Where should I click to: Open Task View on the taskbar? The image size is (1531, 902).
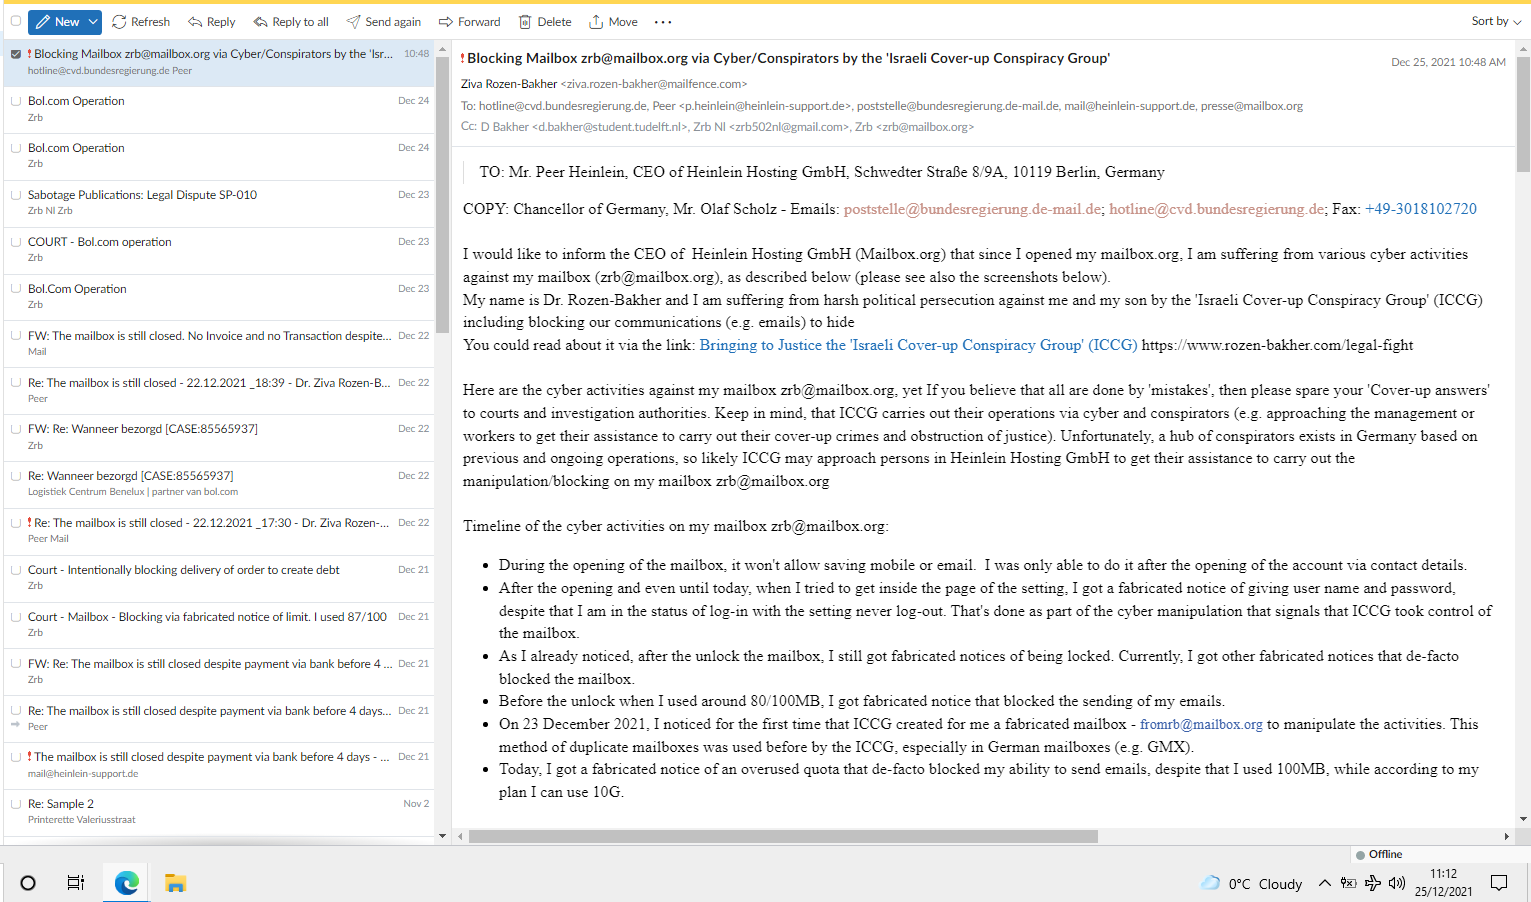(76, 883)
